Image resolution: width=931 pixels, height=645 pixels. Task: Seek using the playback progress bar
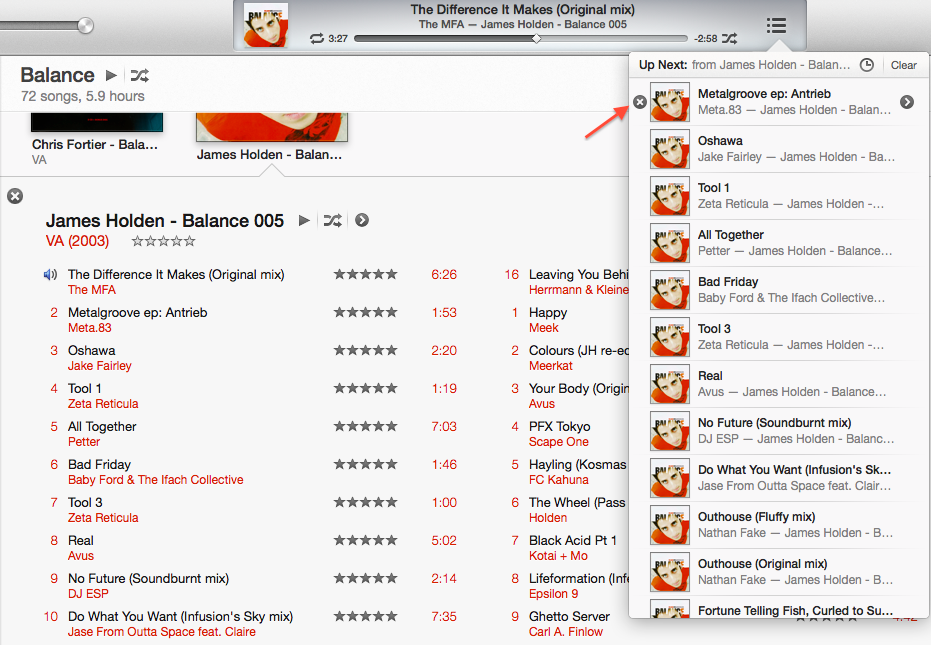pyautogui.click(x=521, y=39)
